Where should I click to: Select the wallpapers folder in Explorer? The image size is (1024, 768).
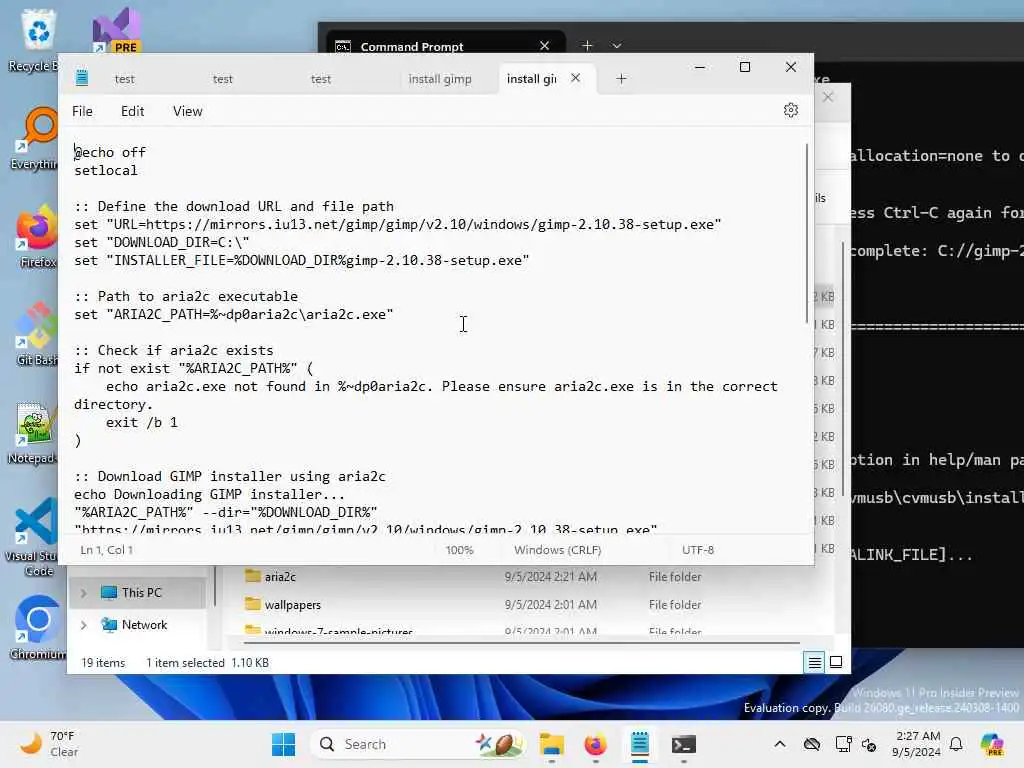pyautogui.click(x=293, y=605)
